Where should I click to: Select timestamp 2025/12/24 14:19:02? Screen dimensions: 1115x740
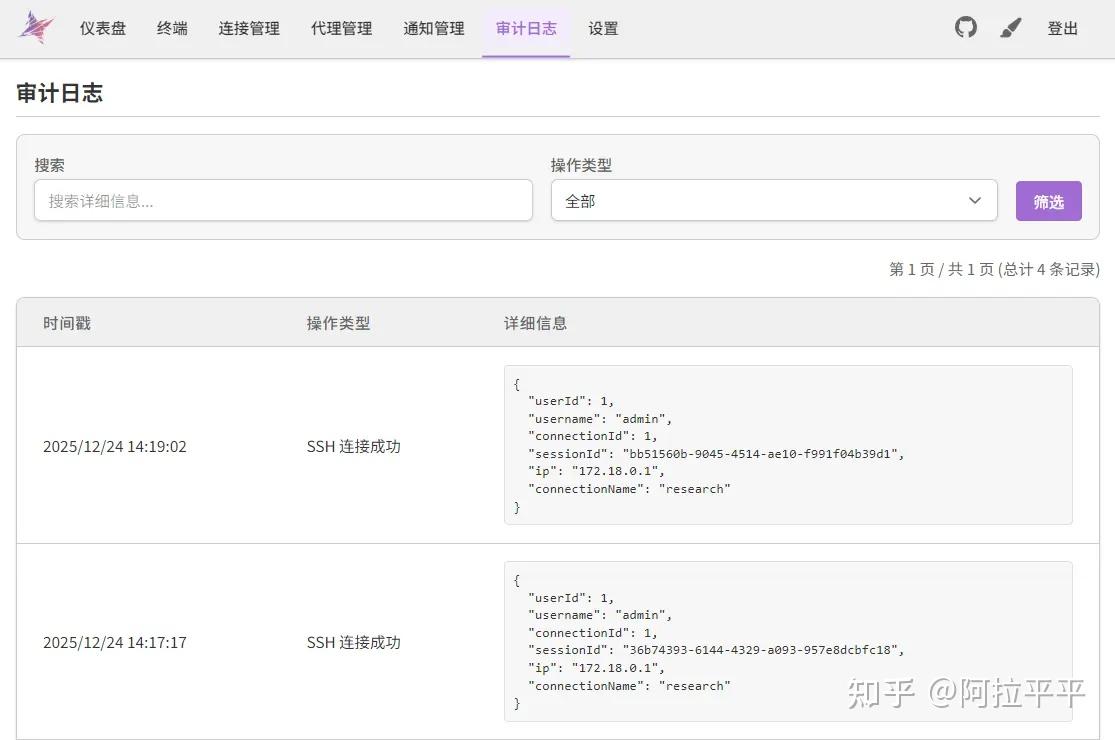(114, 446)
